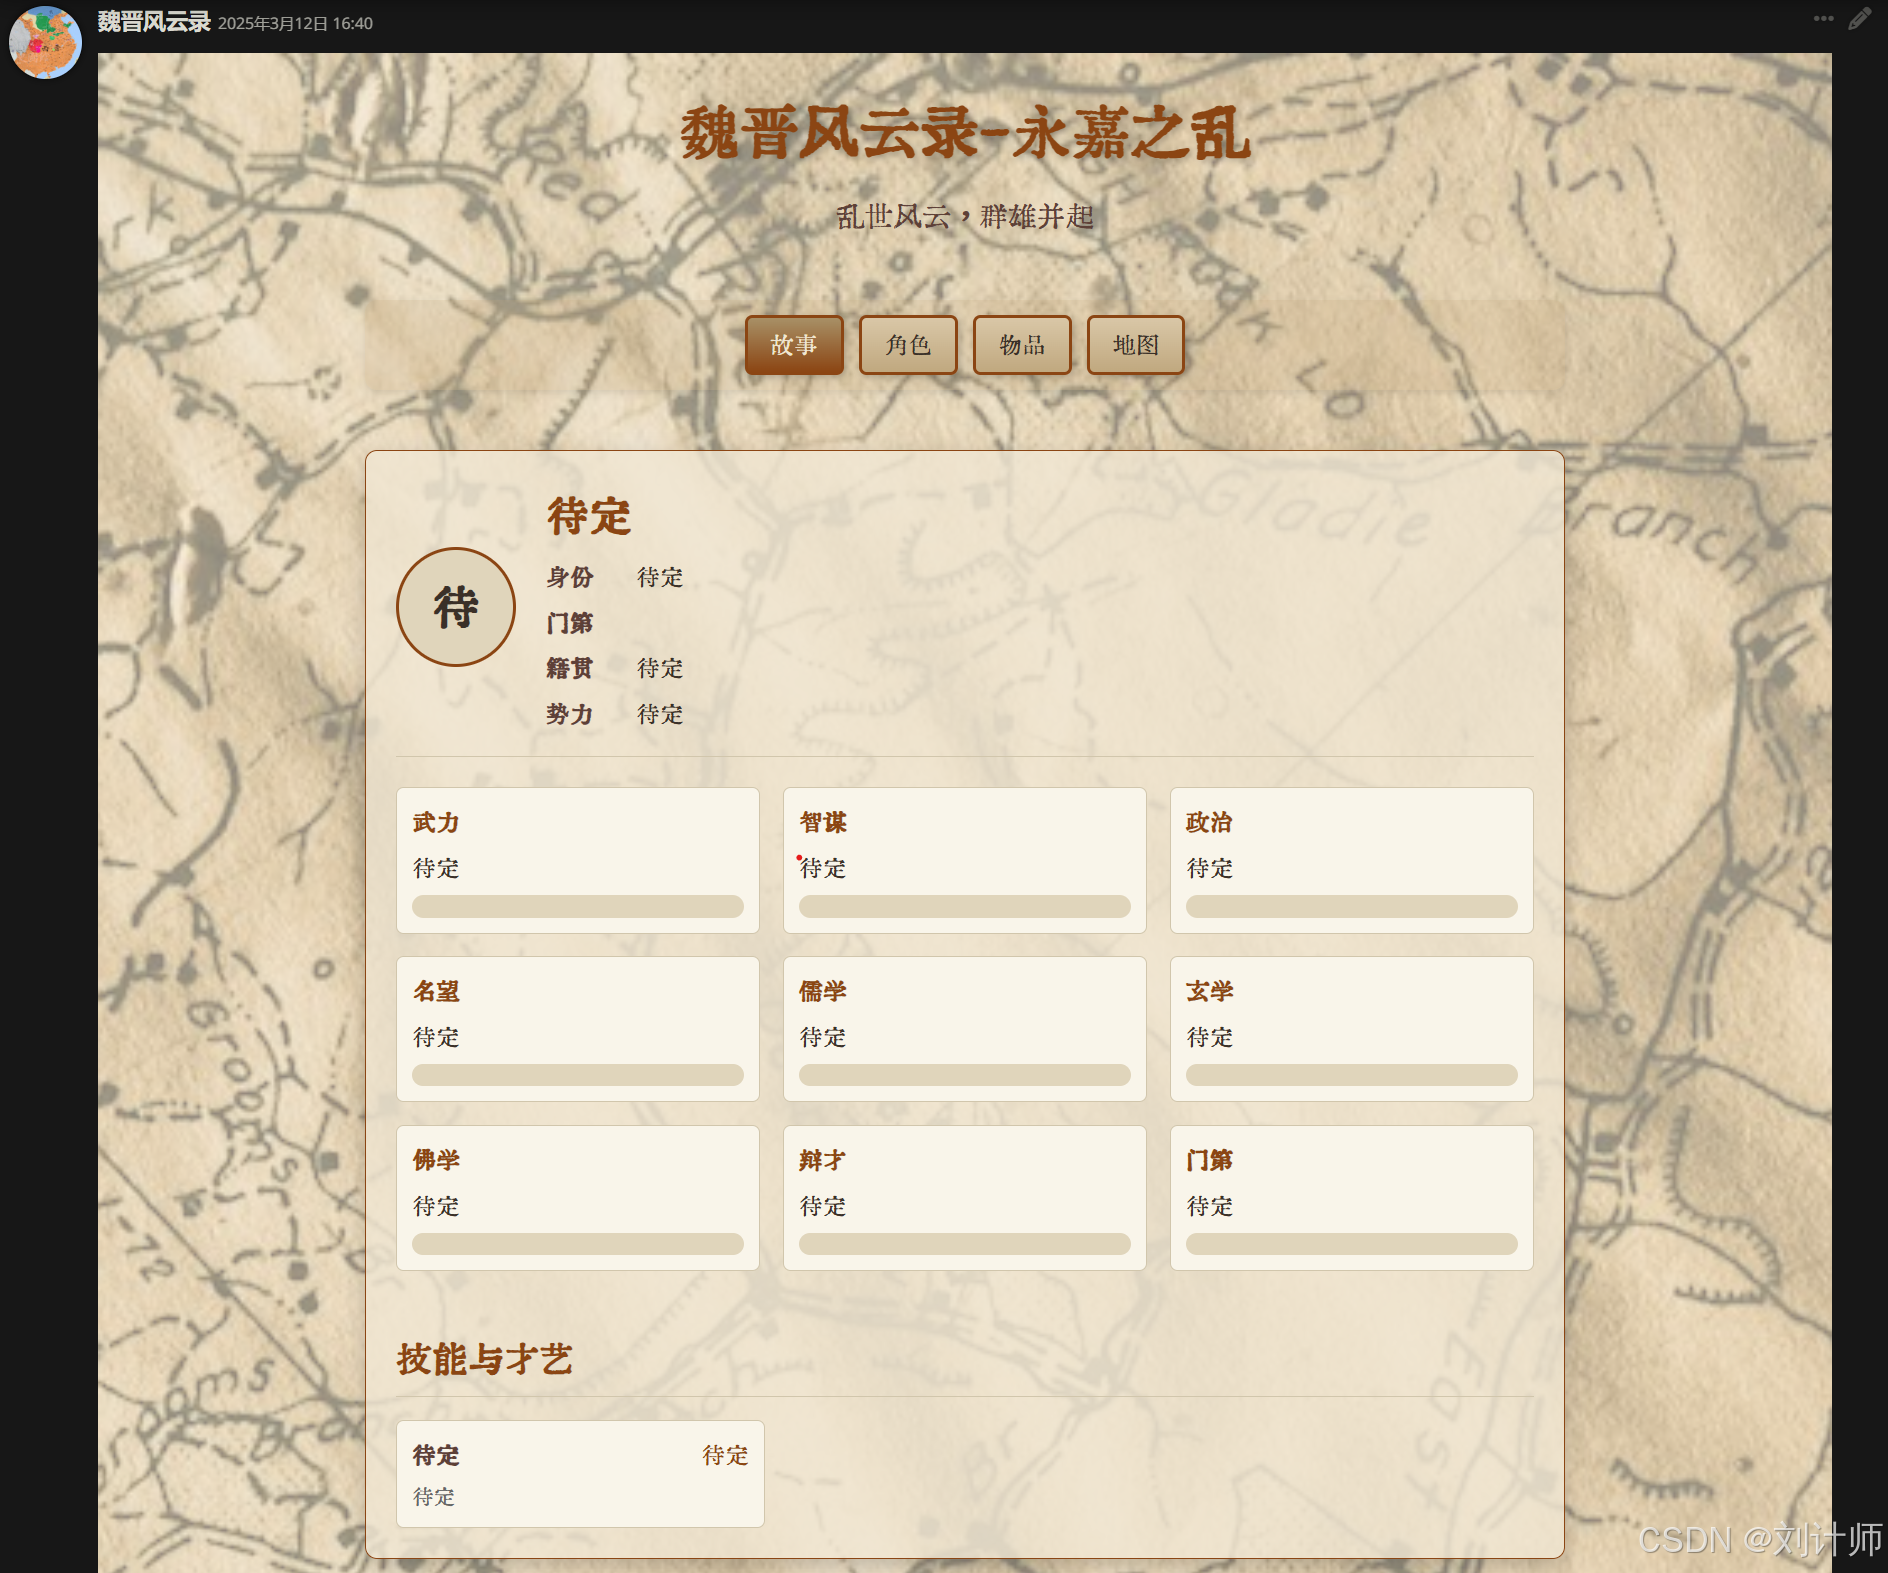Screen dimensions: 1888x1573
Task: Click the pencil edit icon
Action: point(1860,18)
